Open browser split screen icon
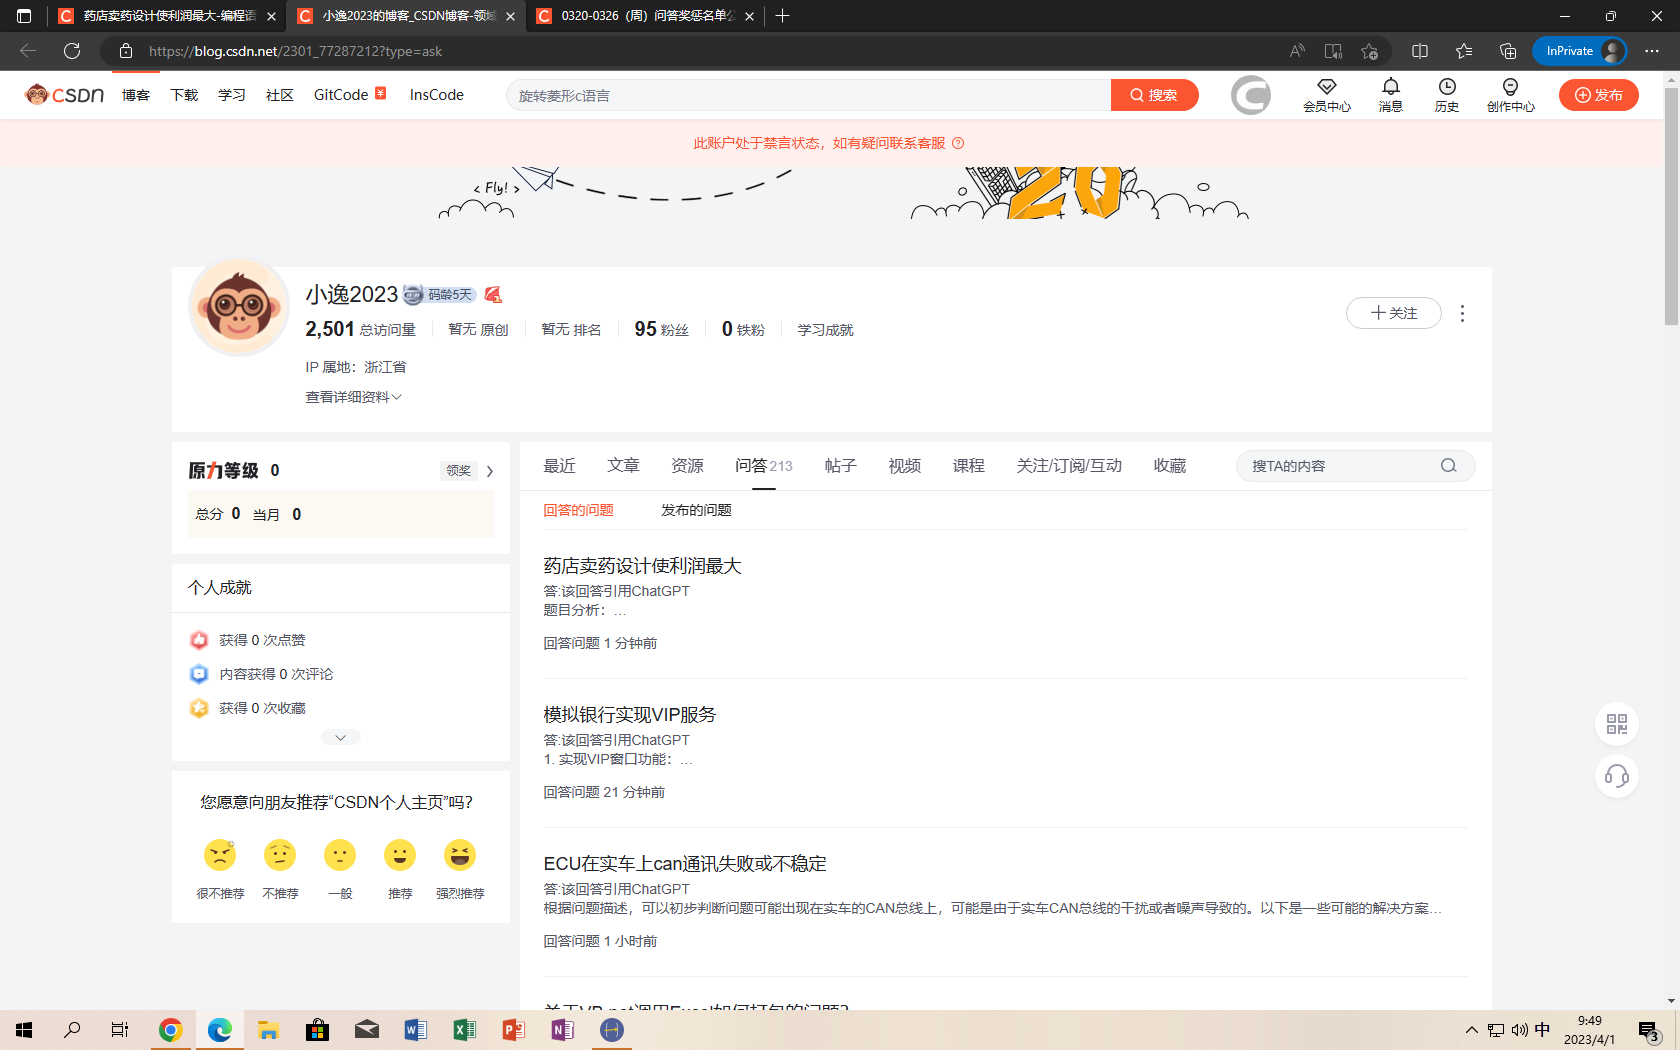 [x=1420, y=51]
